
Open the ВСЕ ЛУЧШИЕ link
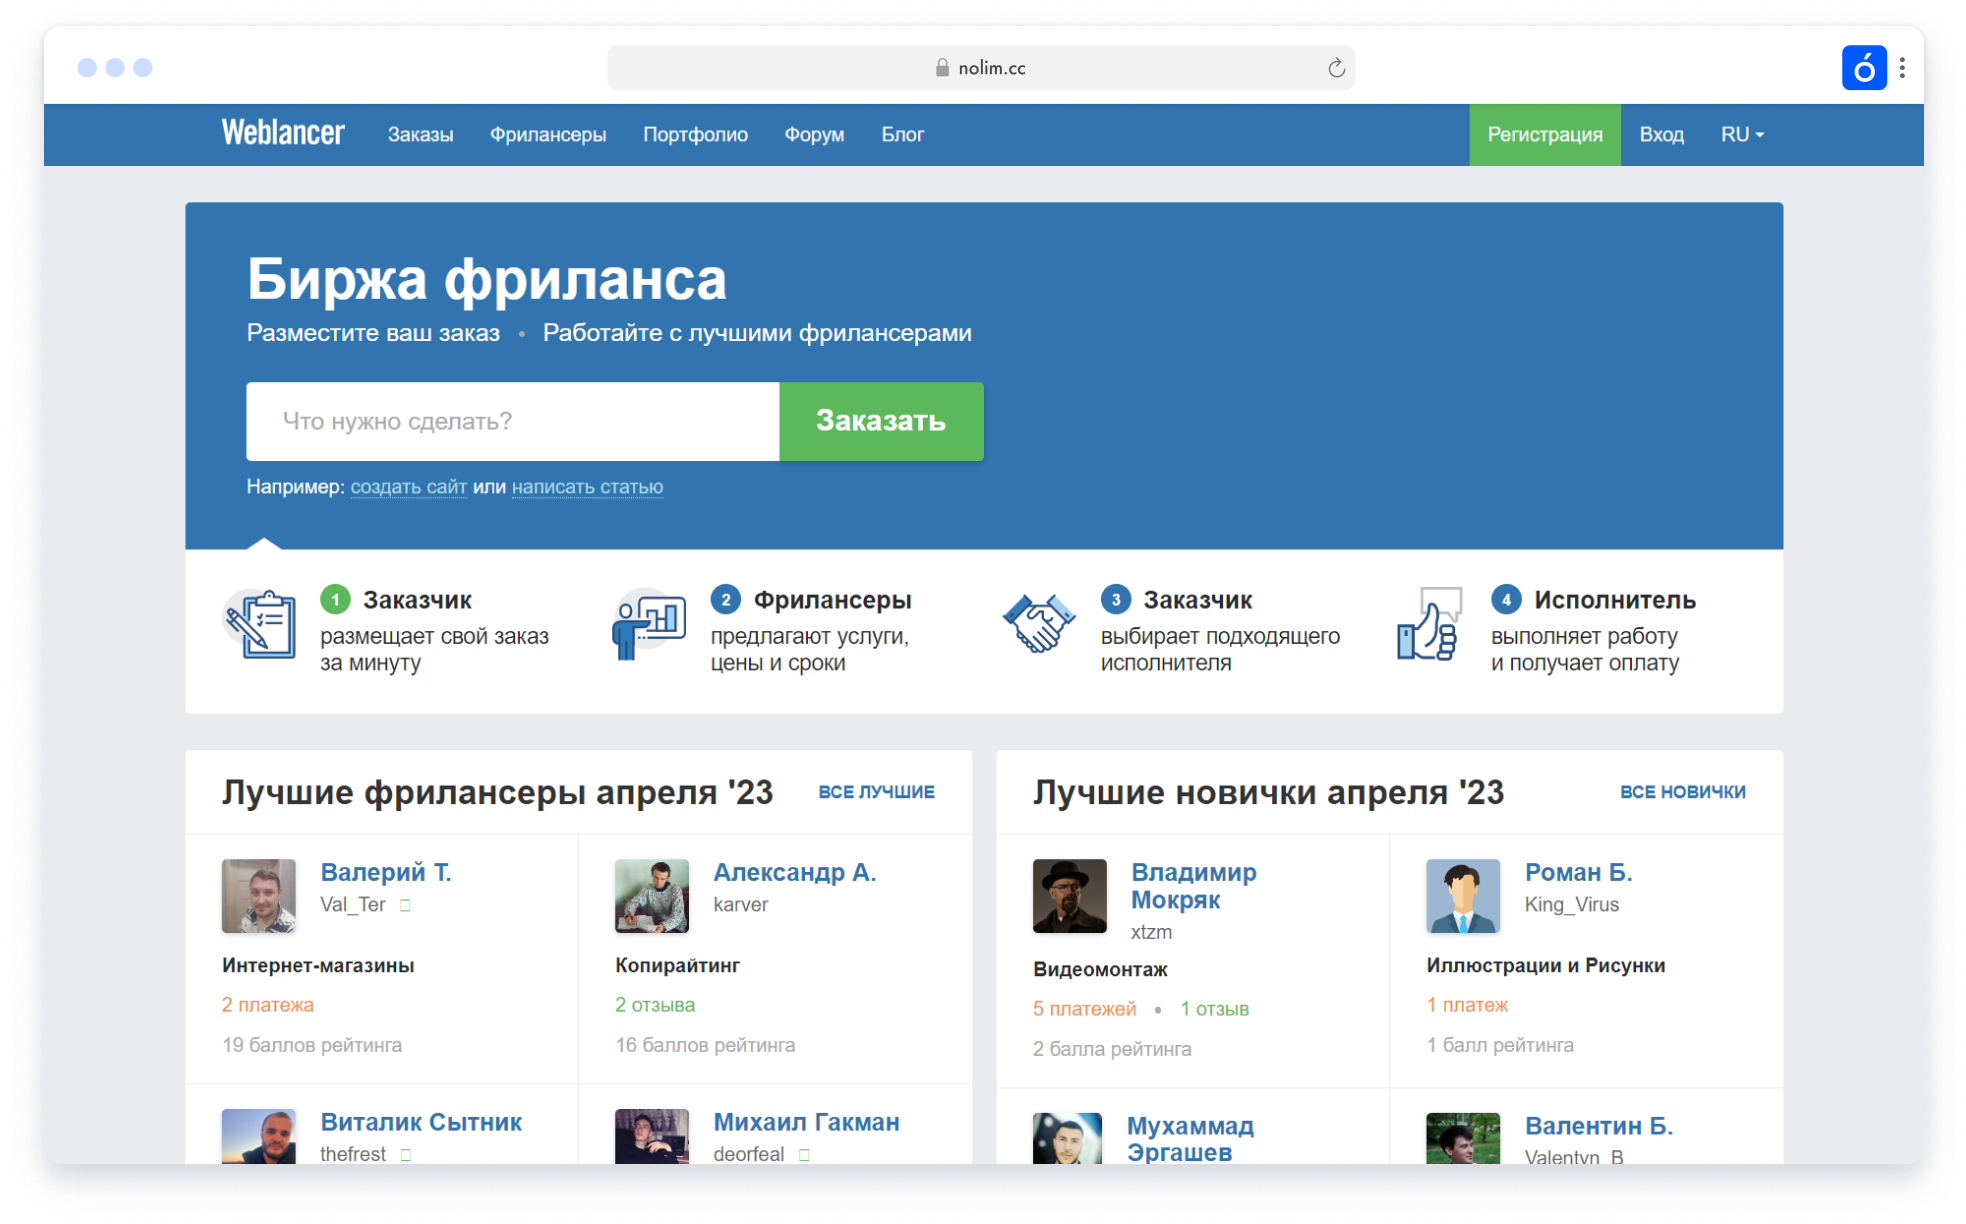point(876,792)
